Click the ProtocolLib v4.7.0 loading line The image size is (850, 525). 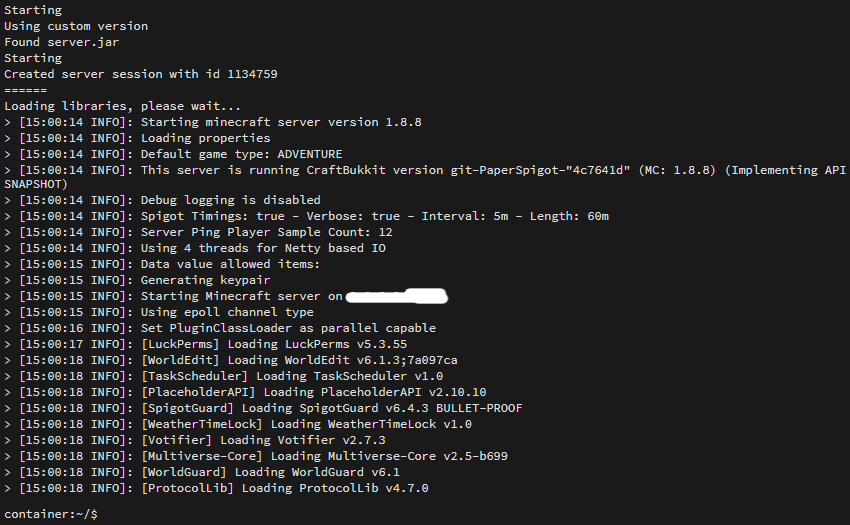tap(285, 488)
